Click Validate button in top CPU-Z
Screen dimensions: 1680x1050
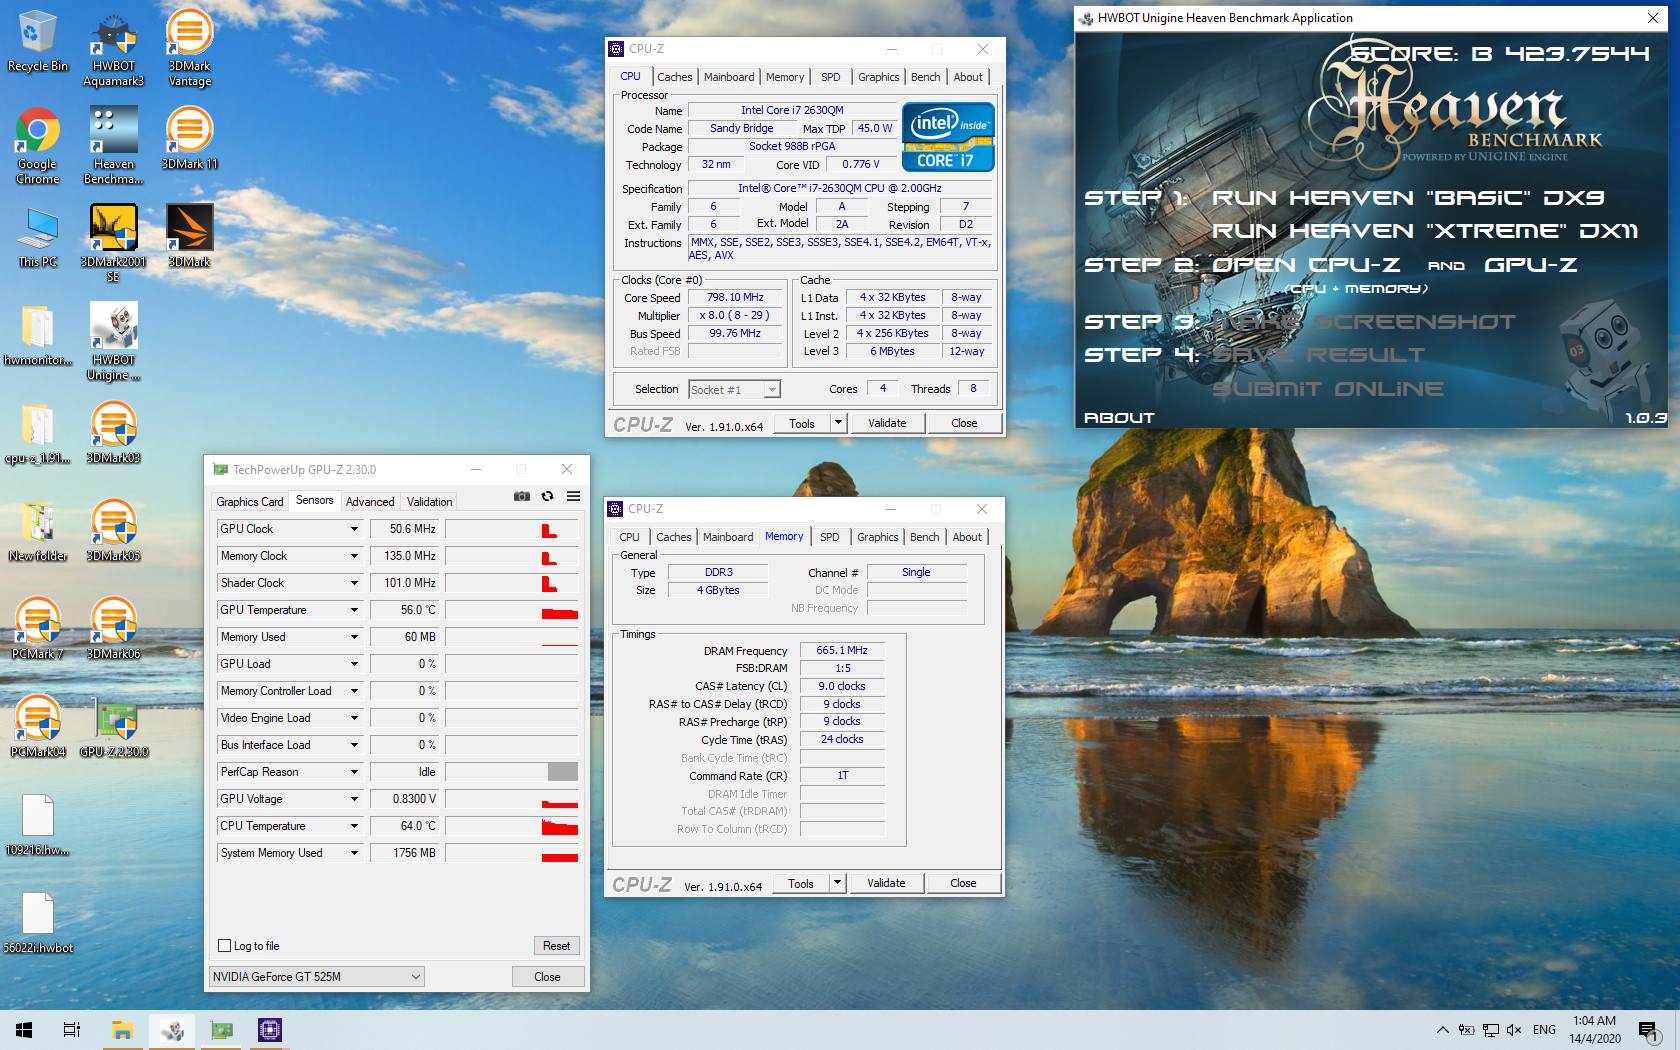coord(887,423)
